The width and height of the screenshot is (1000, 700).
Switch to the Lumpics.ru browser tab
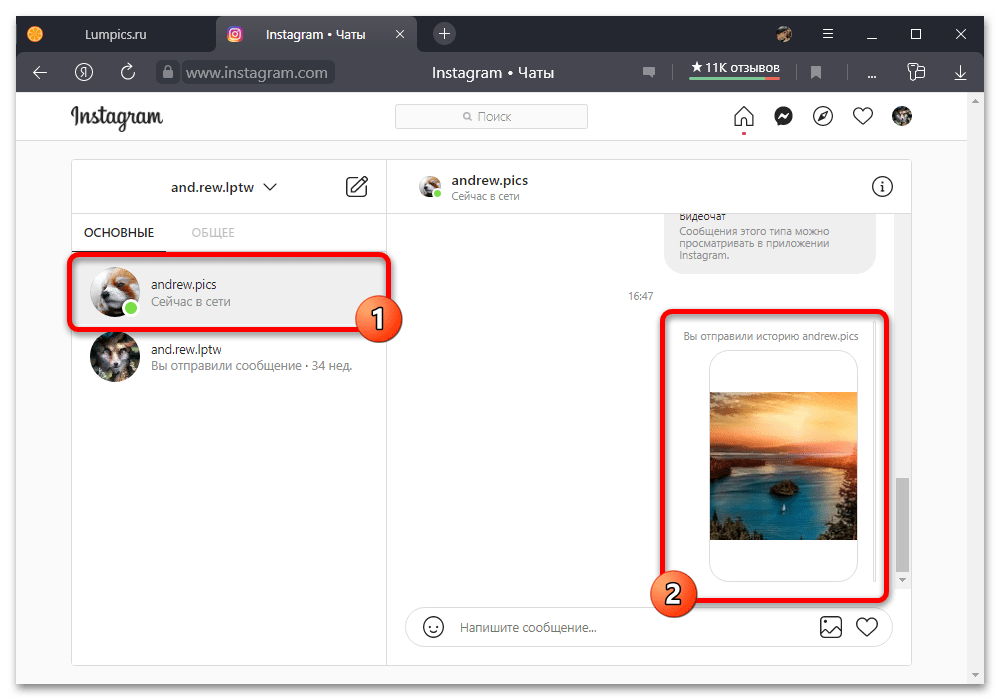[x=115, y=34]
